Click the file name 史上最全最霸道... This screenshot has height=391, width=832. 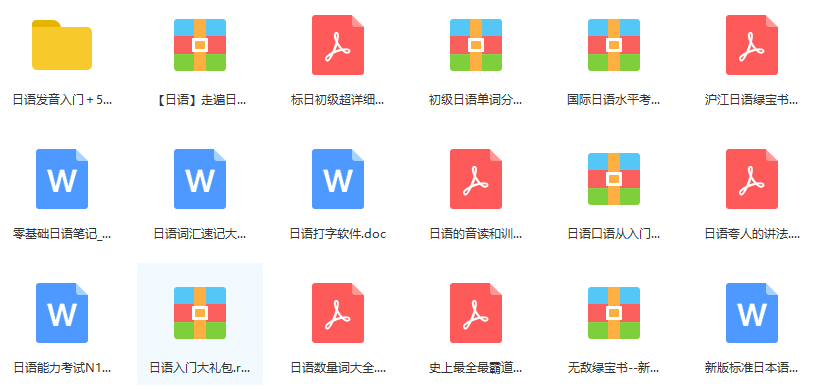(x=476, y=368)
